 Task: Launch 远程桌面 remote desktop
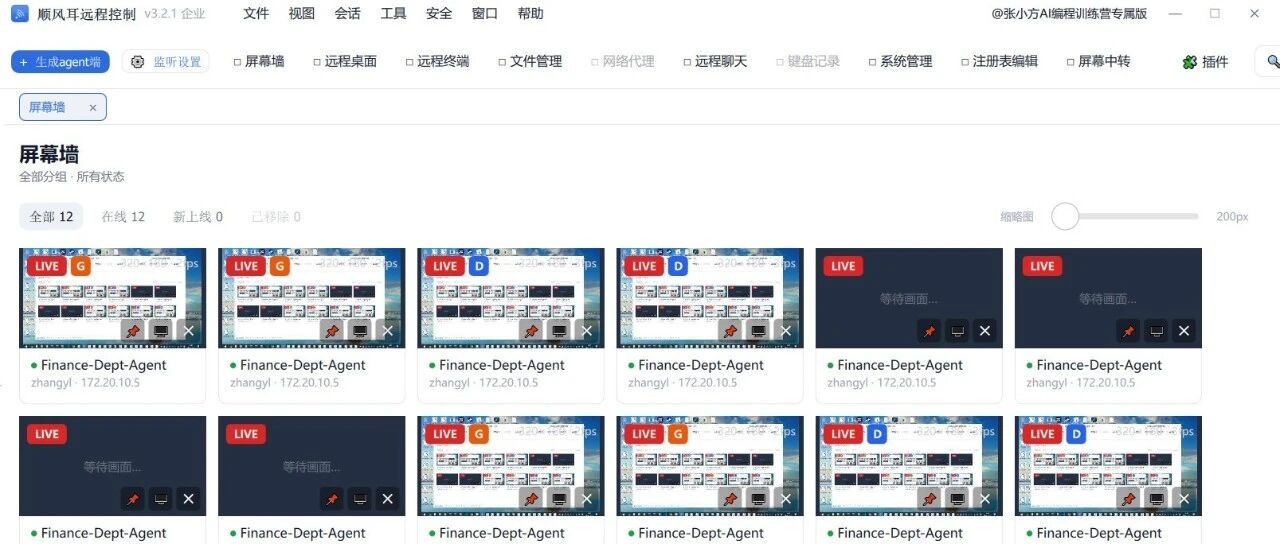tap(345, 61)
